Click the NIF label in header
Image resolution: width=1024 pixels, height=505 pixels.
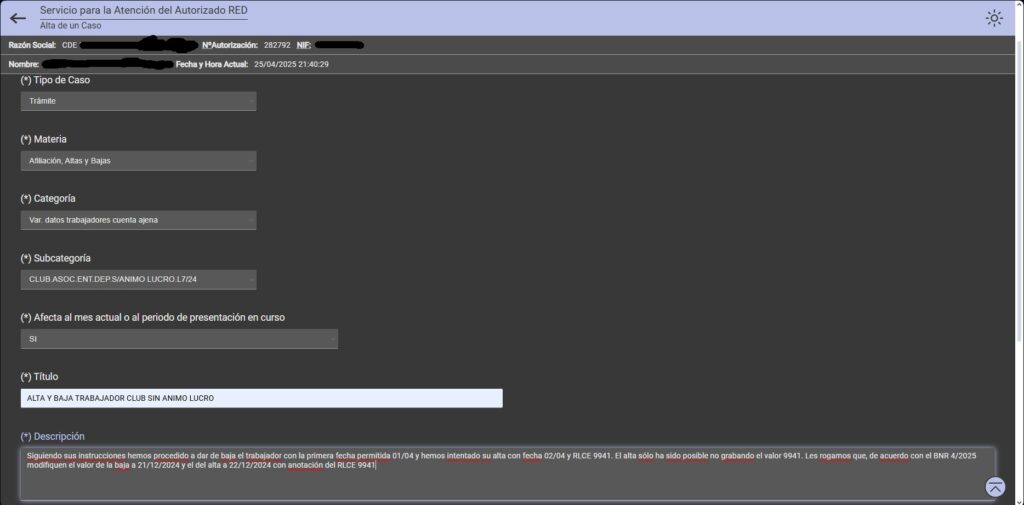coord(304,45)
